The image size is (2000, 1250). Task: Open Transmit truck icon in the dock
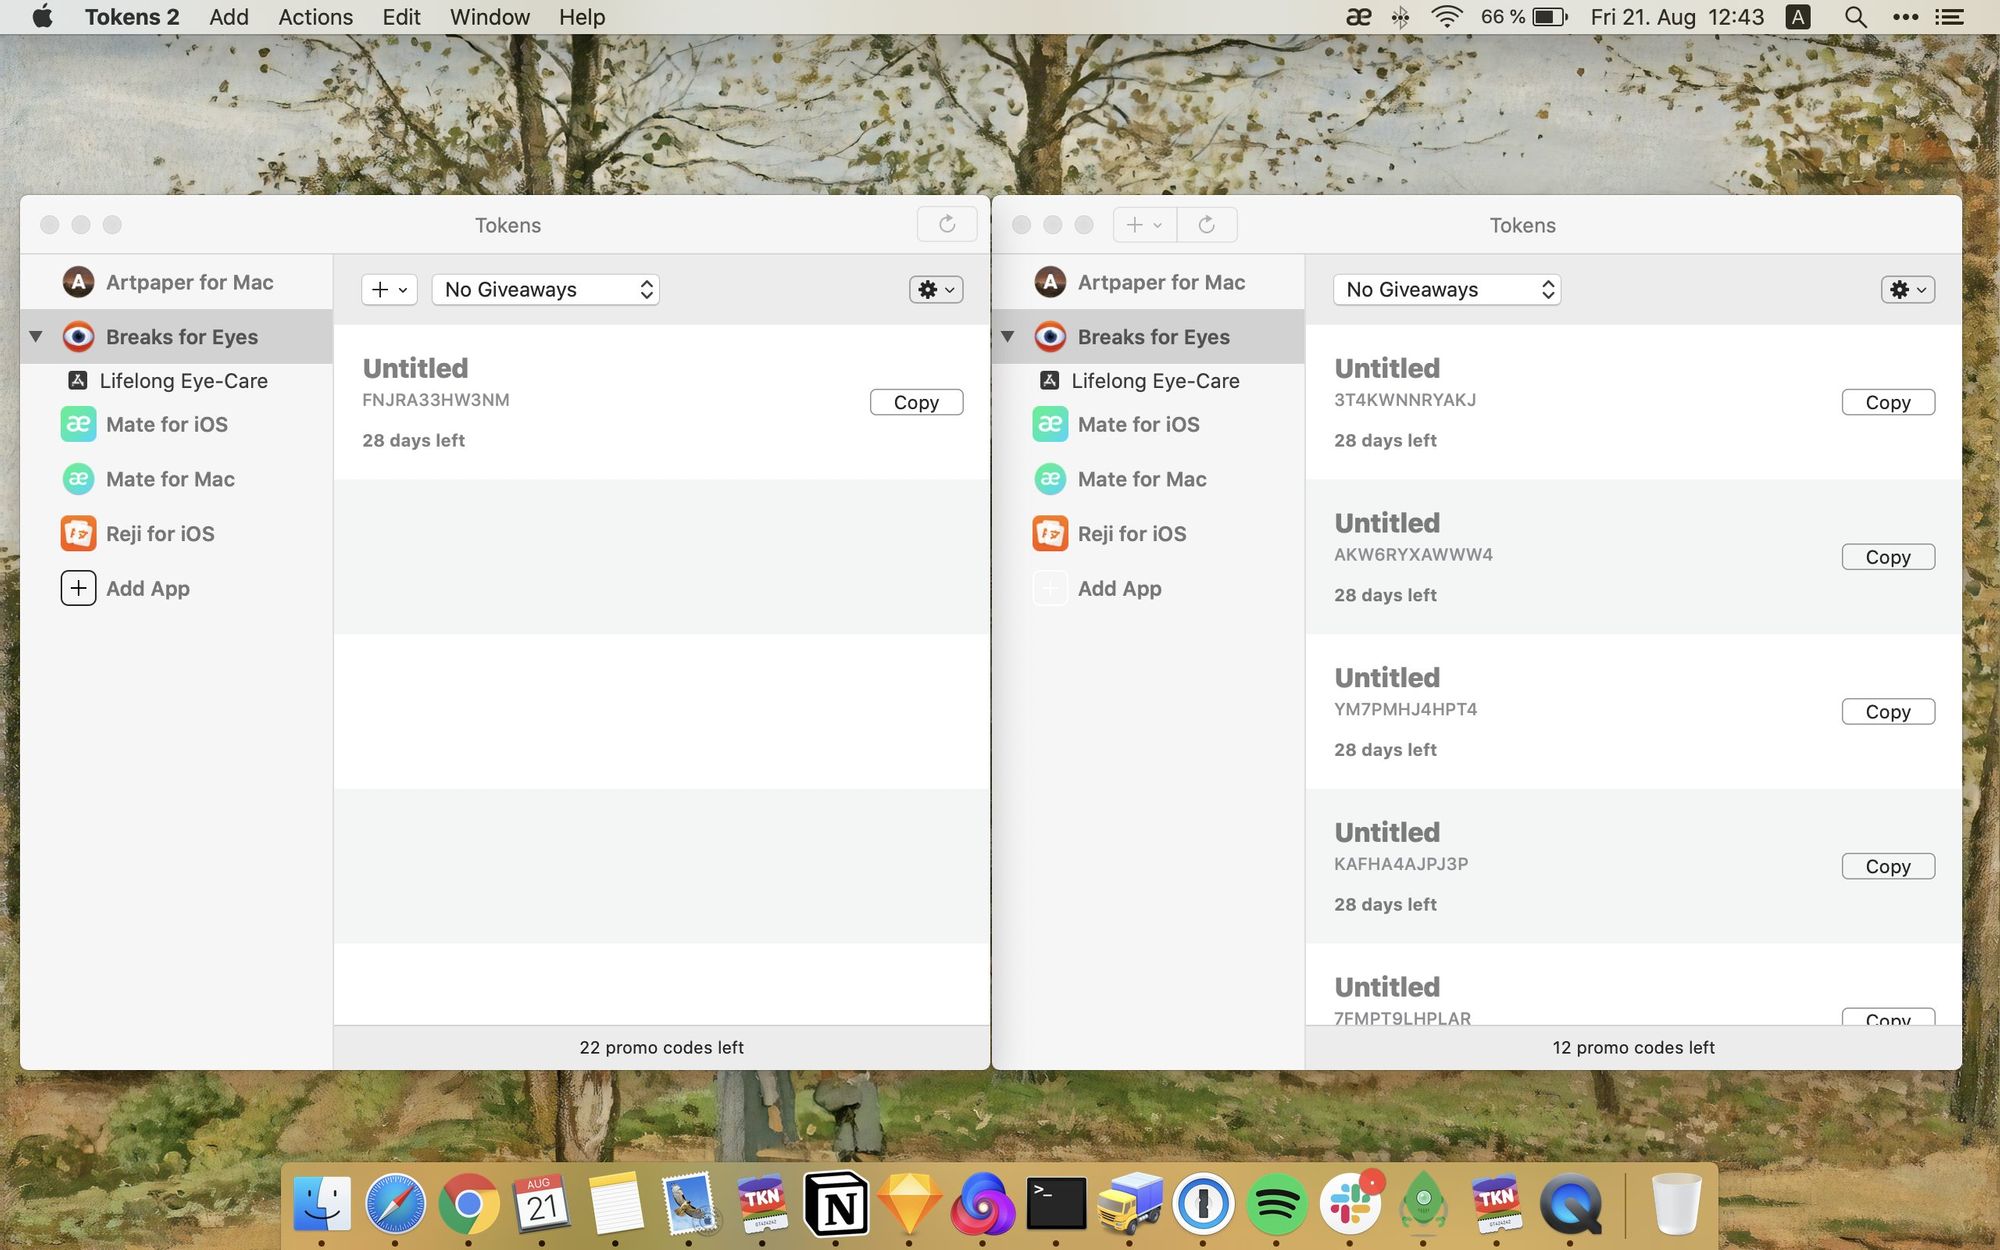point(1130,1204)
